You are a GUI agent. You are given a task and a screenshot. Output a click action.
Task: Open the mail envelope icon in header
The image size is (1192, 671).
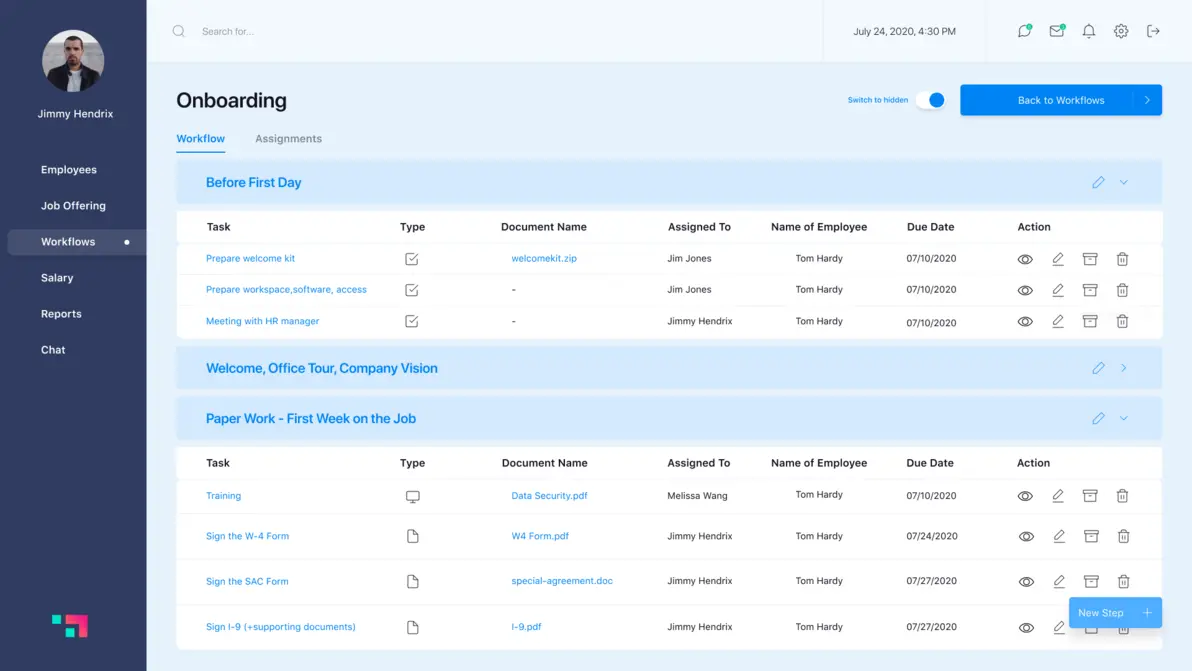(1057, 31)
